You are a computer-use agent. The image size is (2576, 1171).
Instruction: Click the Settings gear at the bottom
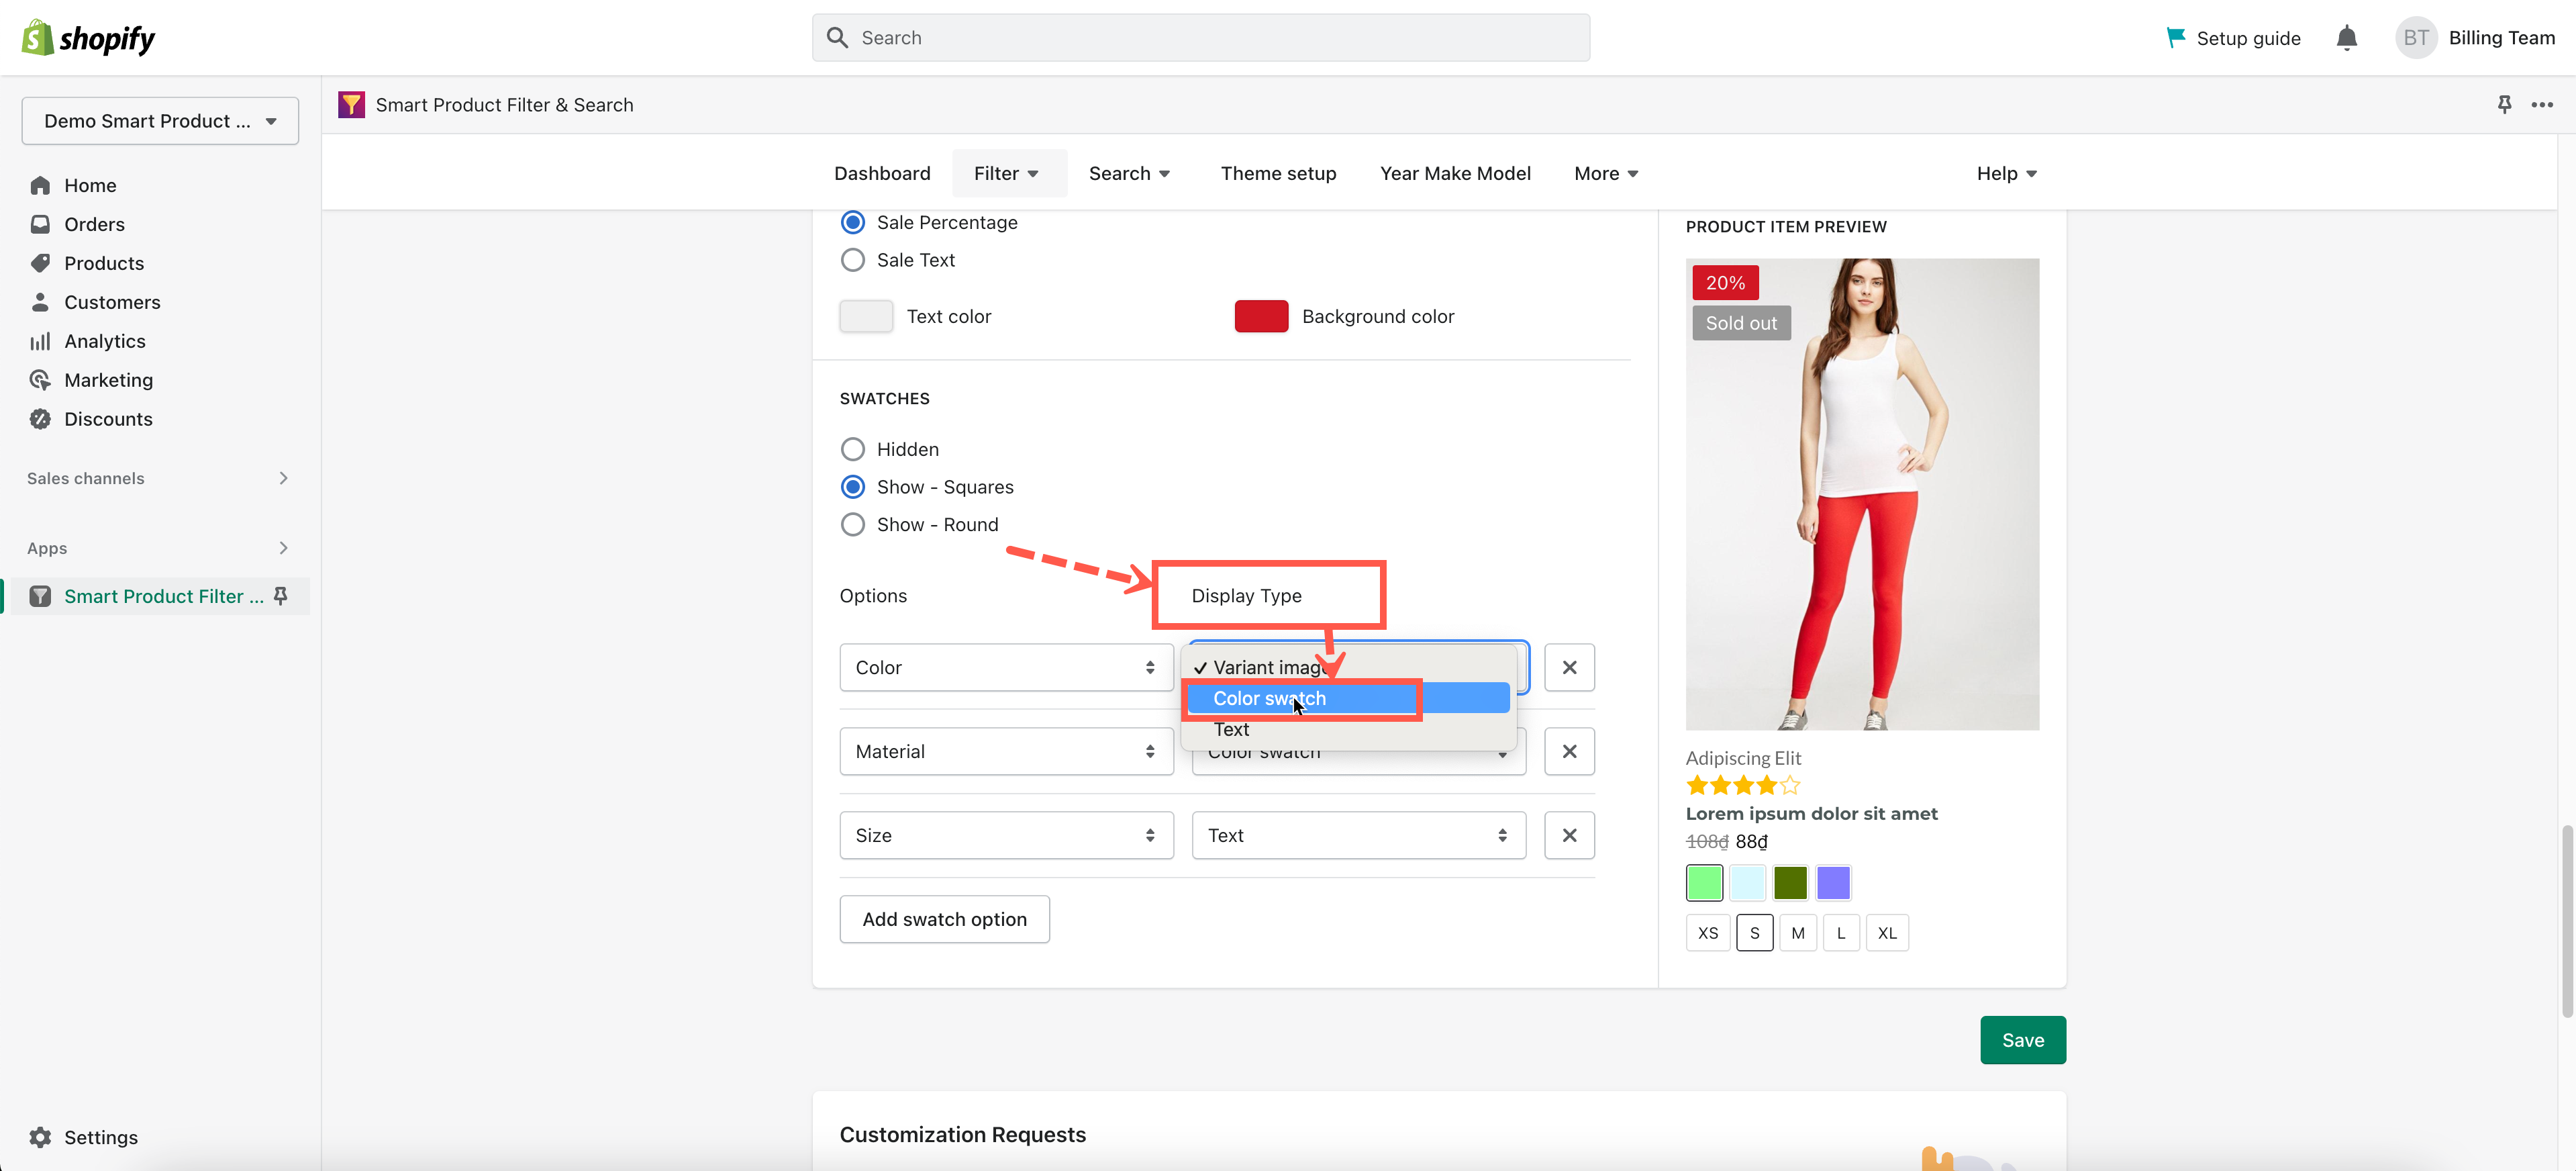(x=40, y=1137)
